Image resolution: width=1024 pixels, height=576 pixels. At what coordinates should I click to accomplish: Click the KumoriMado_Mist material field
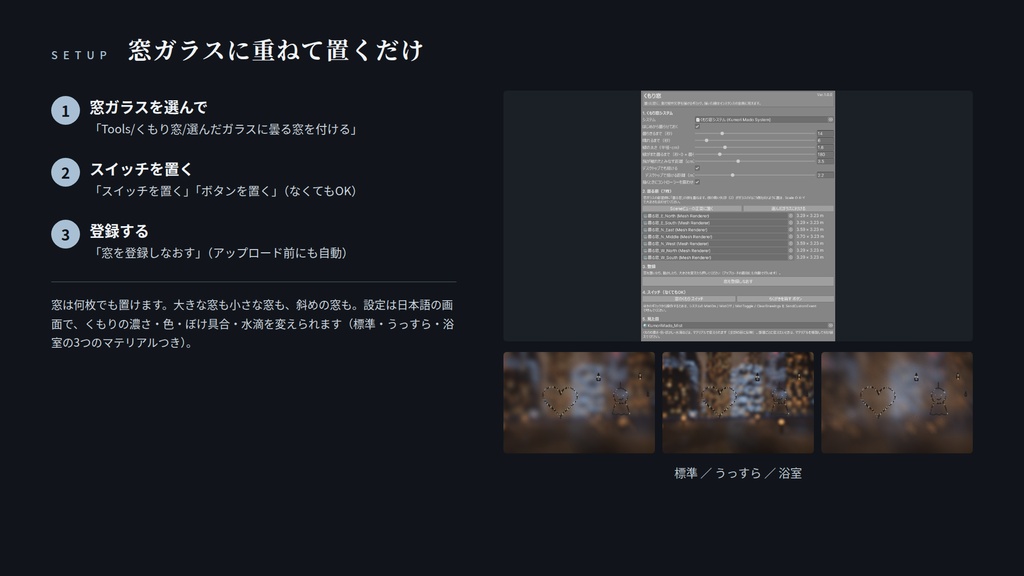coord(738,325)
